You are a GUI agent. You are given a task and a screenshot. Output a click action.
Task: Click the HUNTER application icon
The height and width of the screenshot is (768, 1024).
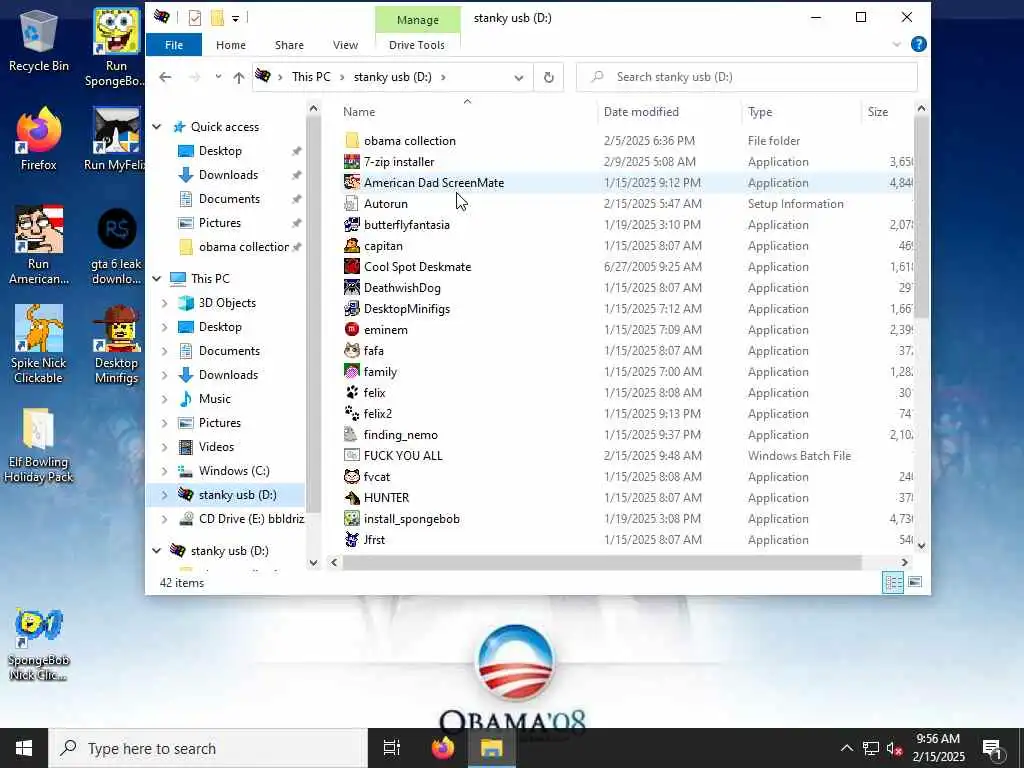point(352,497)
